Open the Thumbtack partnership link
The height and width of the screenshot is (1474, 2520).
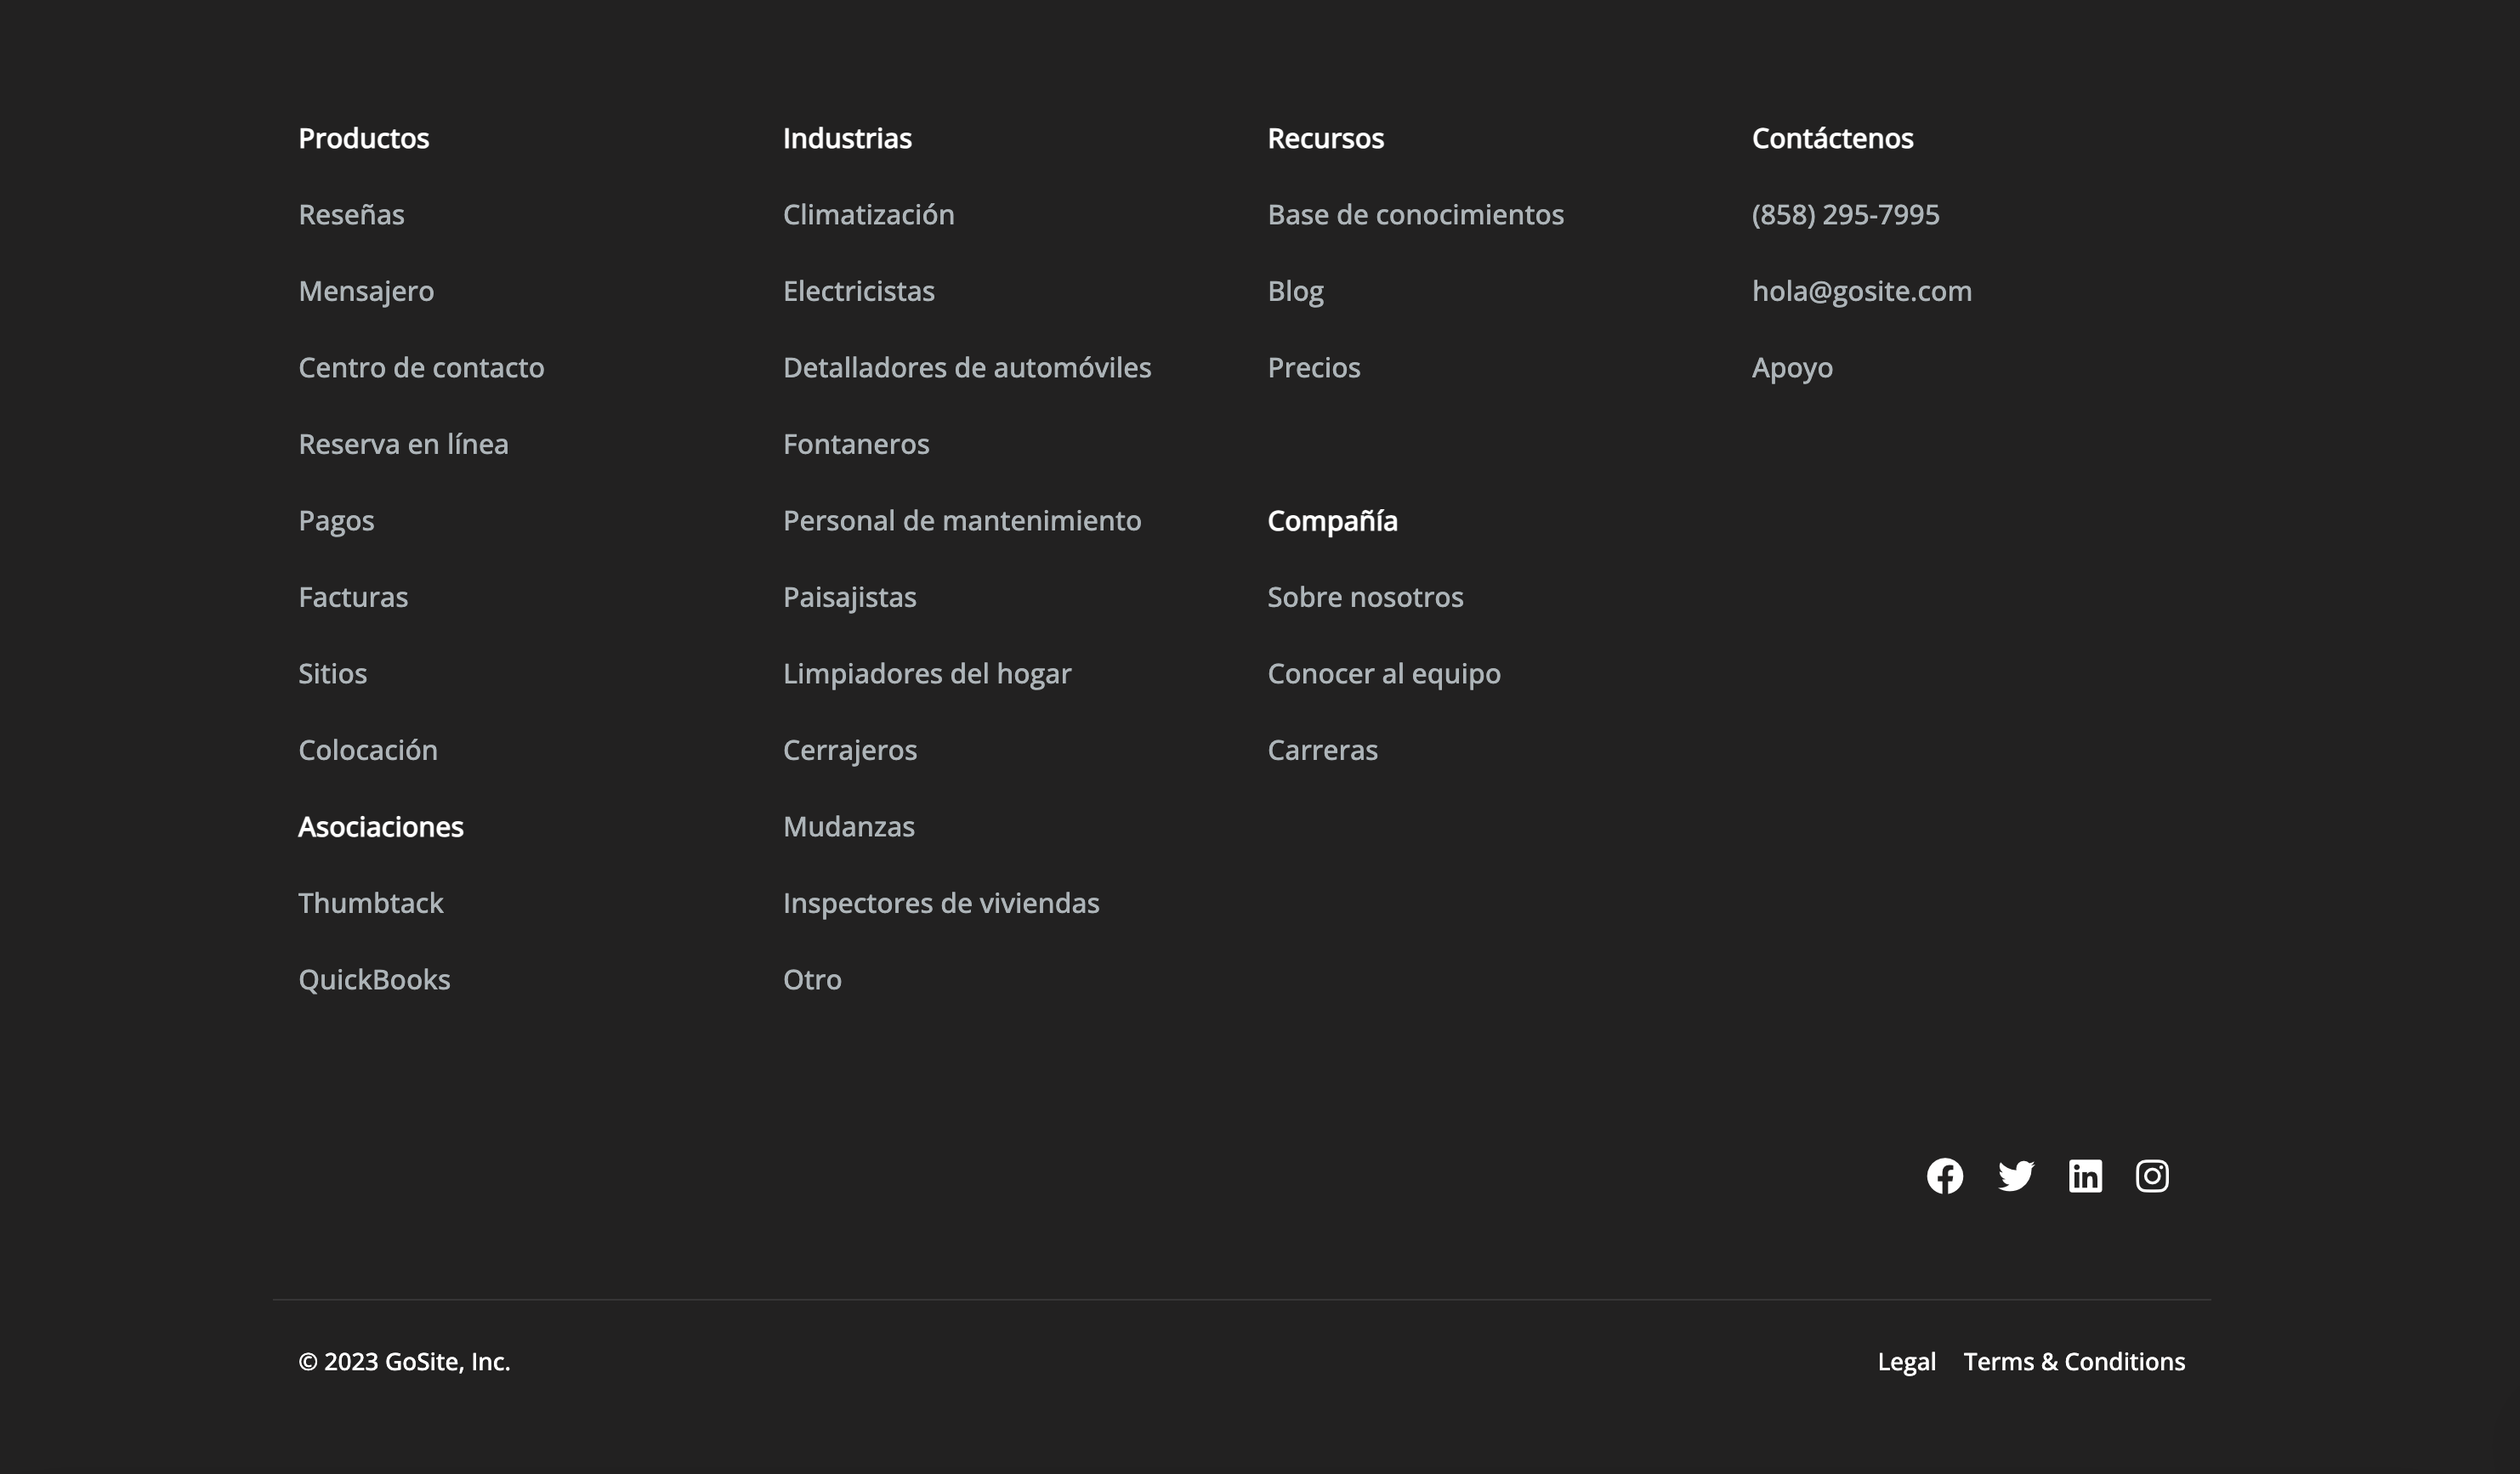coord(370,903)
